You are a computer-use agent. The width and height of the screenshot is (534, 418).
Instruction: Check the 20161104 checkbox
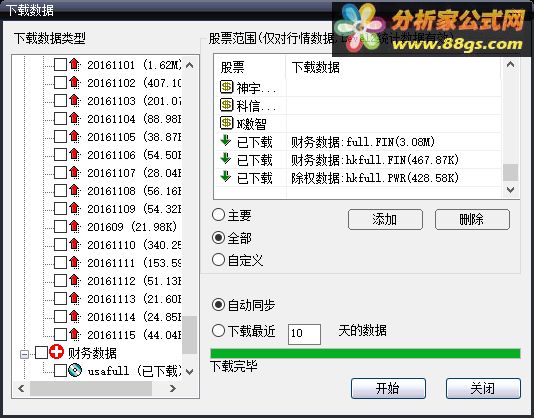click(60, 119)
